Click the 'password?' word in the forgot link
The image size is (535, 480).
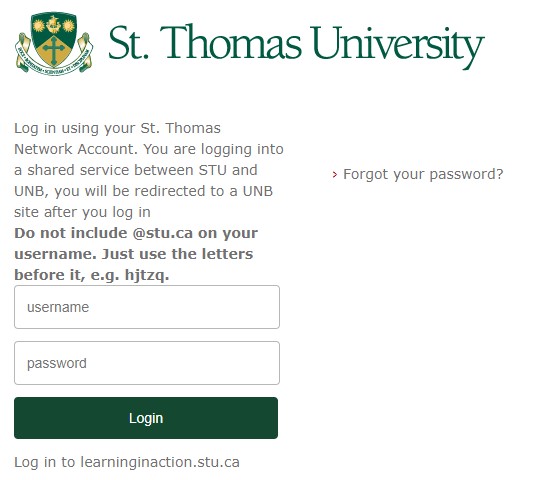coord(466,174)
